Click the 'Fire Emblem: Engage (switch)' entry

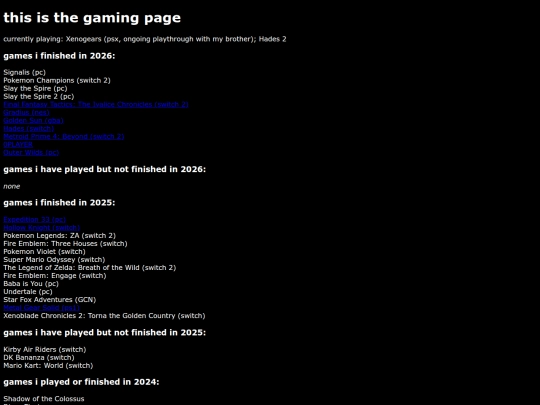click(x=55, y=276)
